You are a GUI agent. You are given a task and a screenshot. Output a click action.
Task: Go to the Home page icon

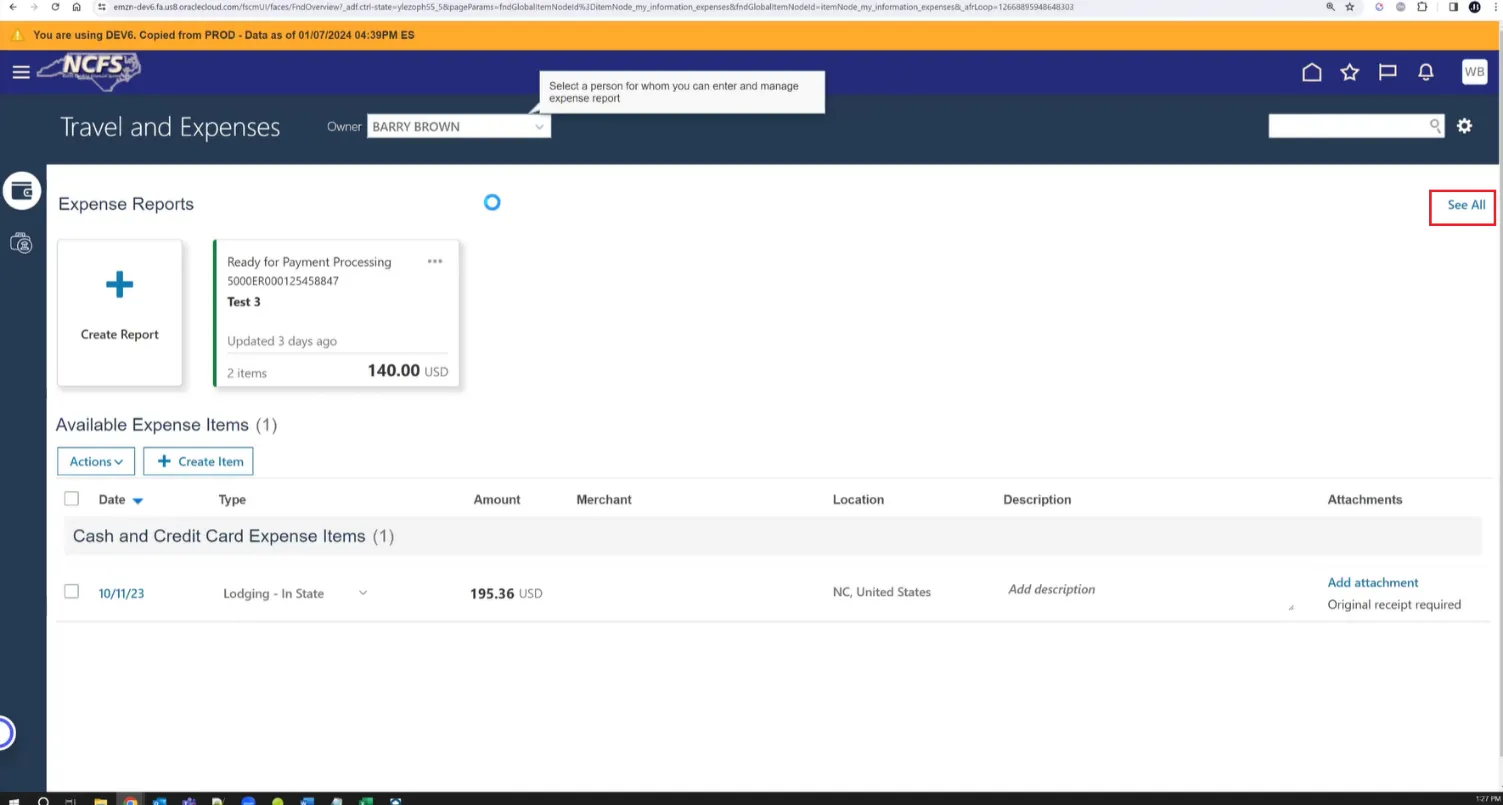pyautogui.click(x=1311, y=72)
